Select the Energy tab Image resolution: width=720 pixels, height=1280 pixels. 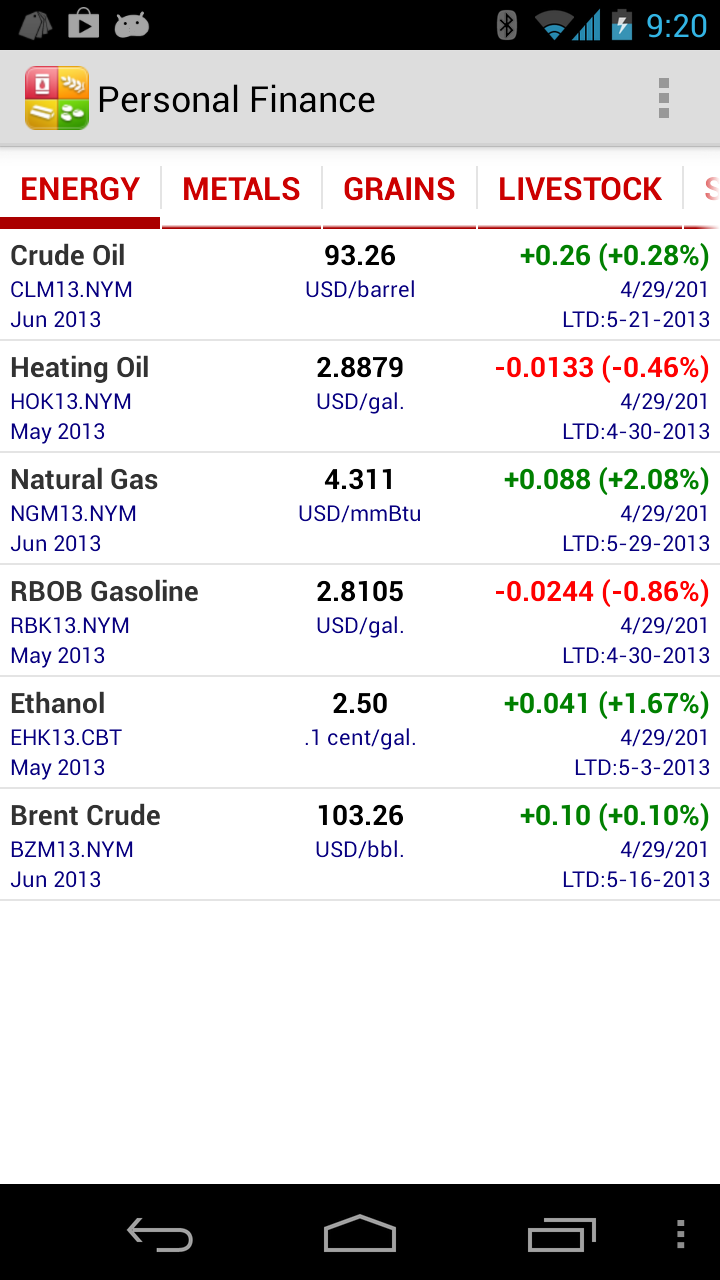[80, 189]
